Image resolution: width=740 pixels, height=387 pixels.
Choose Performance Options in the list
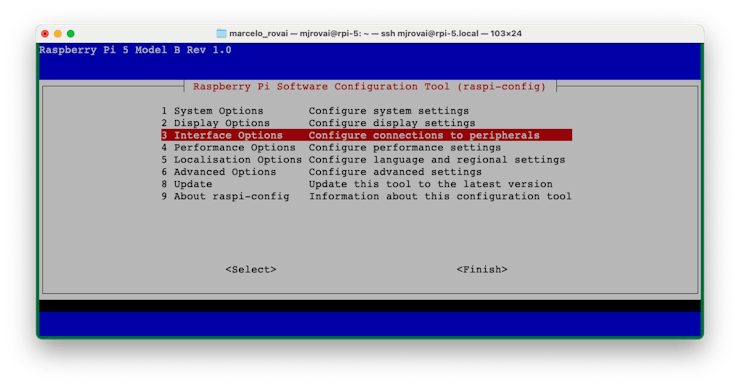[366, 148]
